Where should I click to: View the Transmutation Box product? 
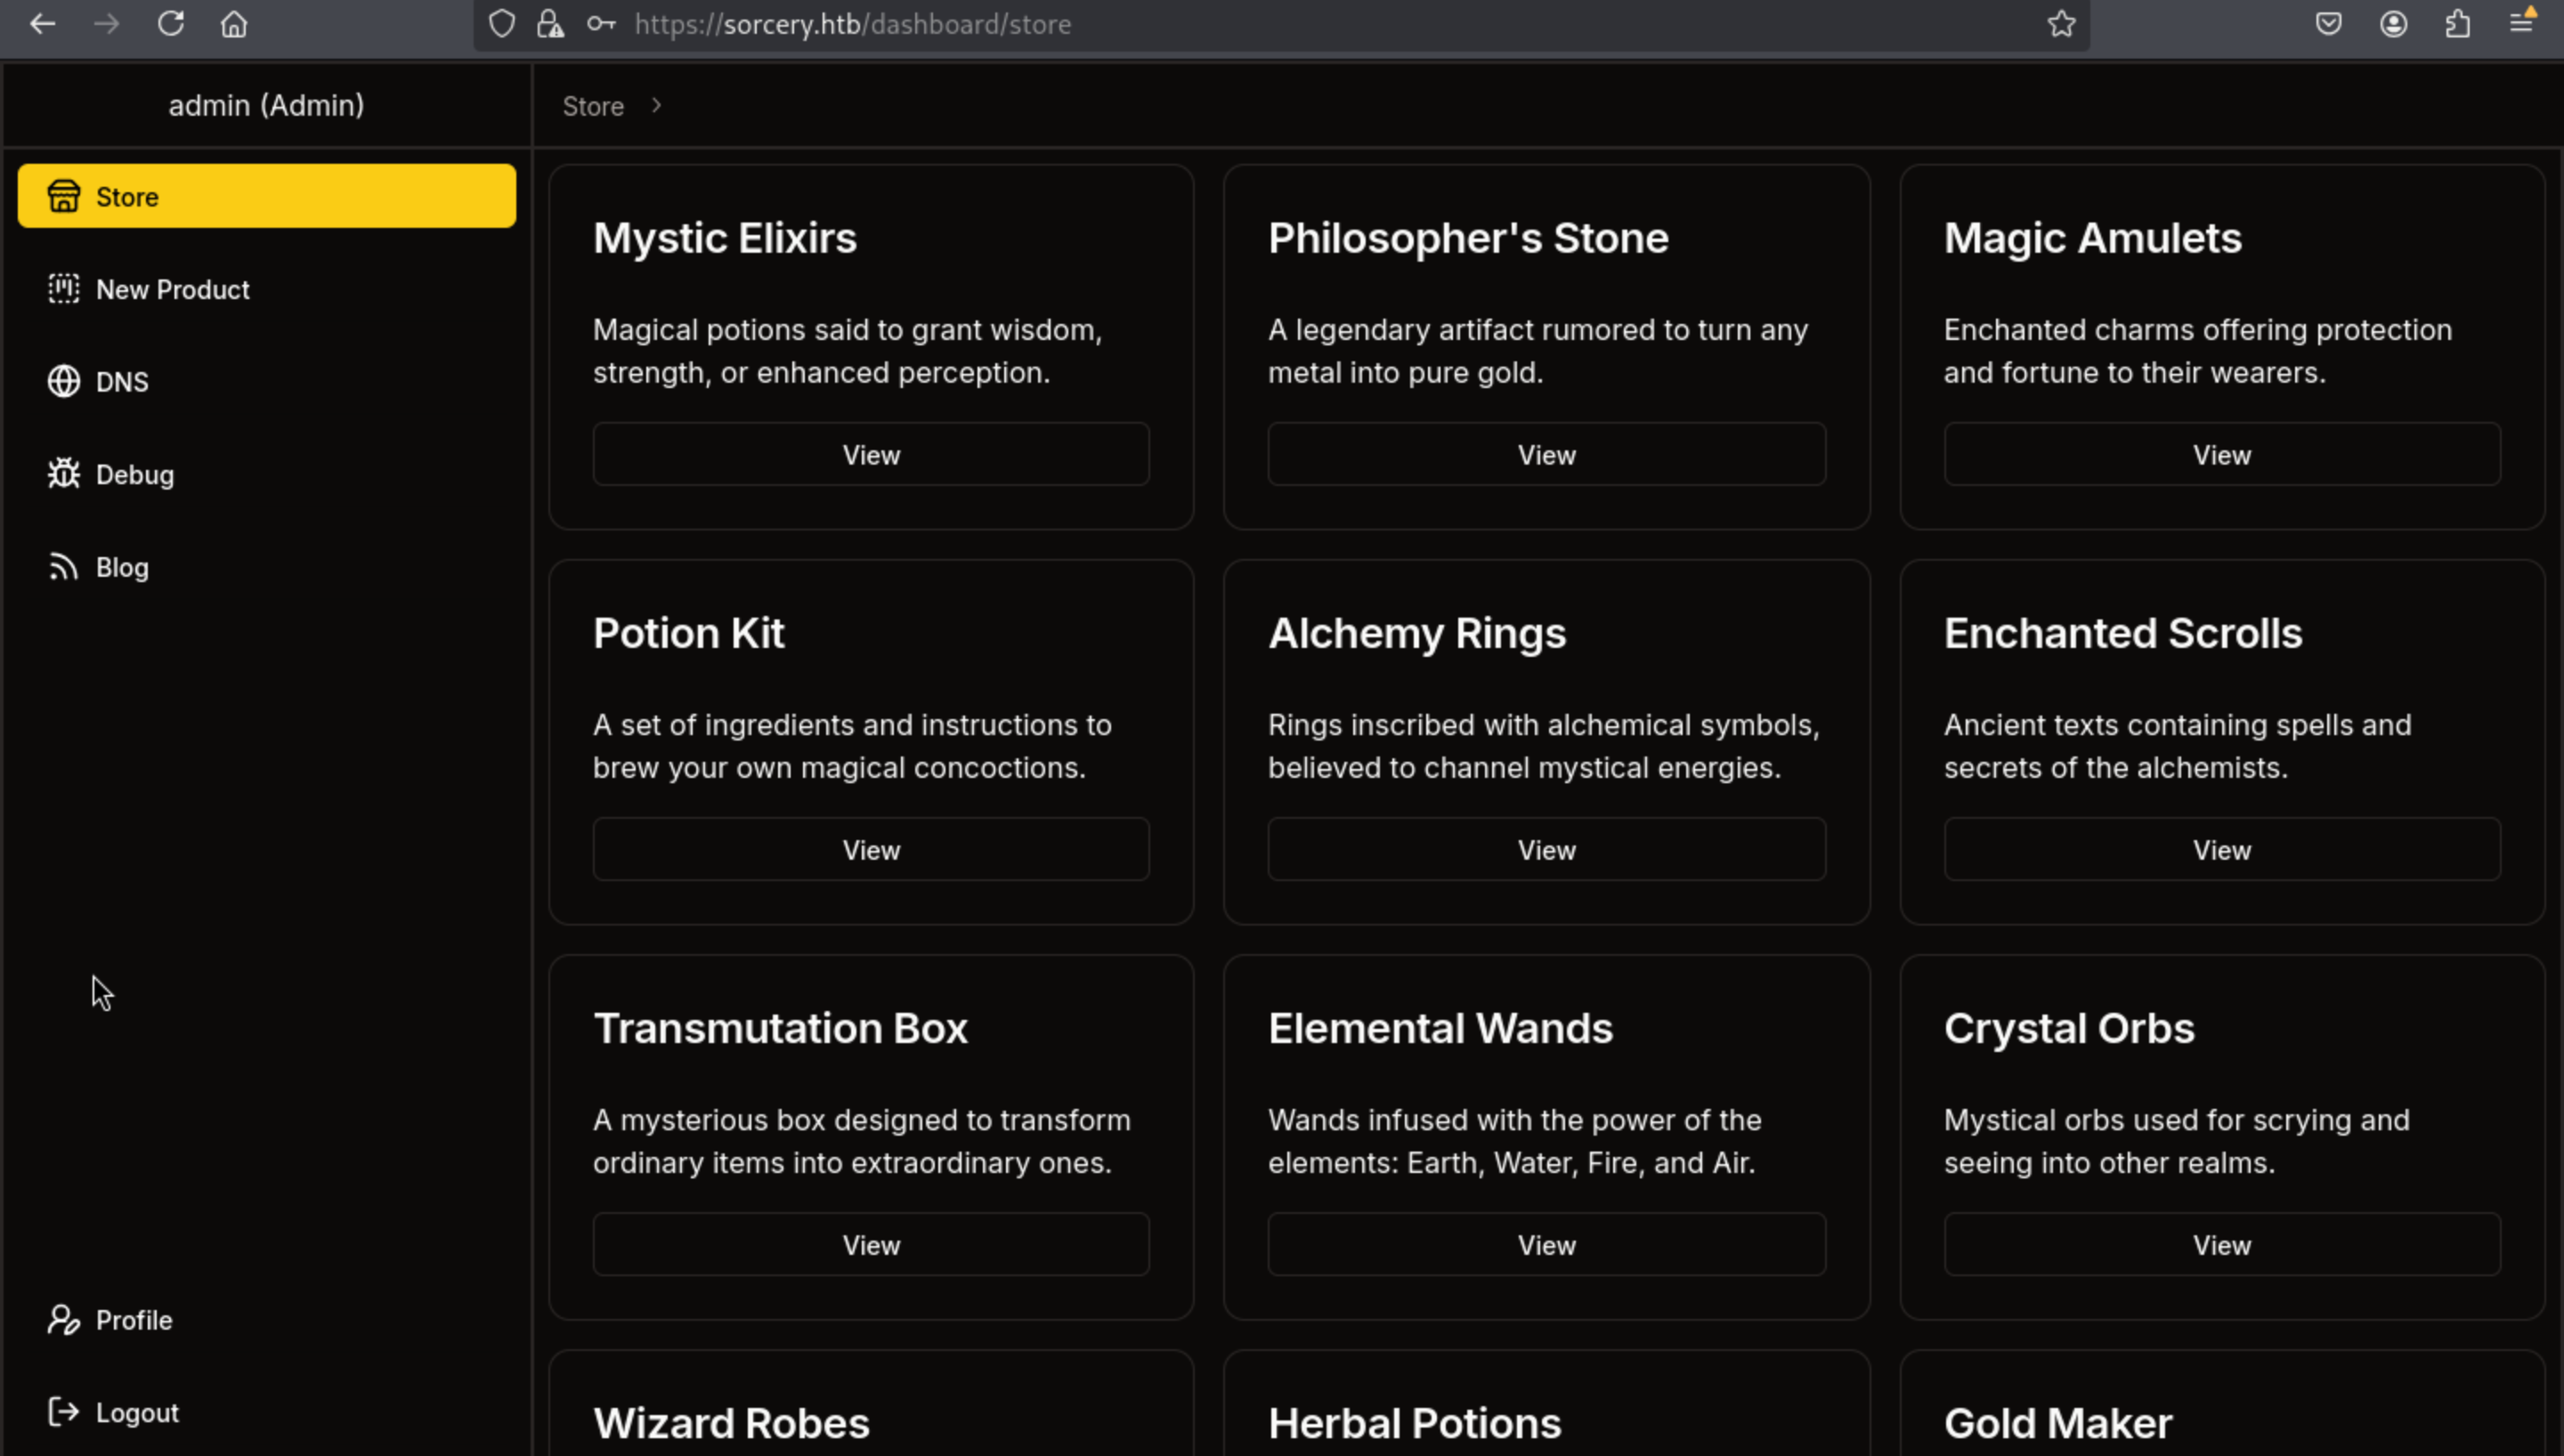(x=871, y=1244)
